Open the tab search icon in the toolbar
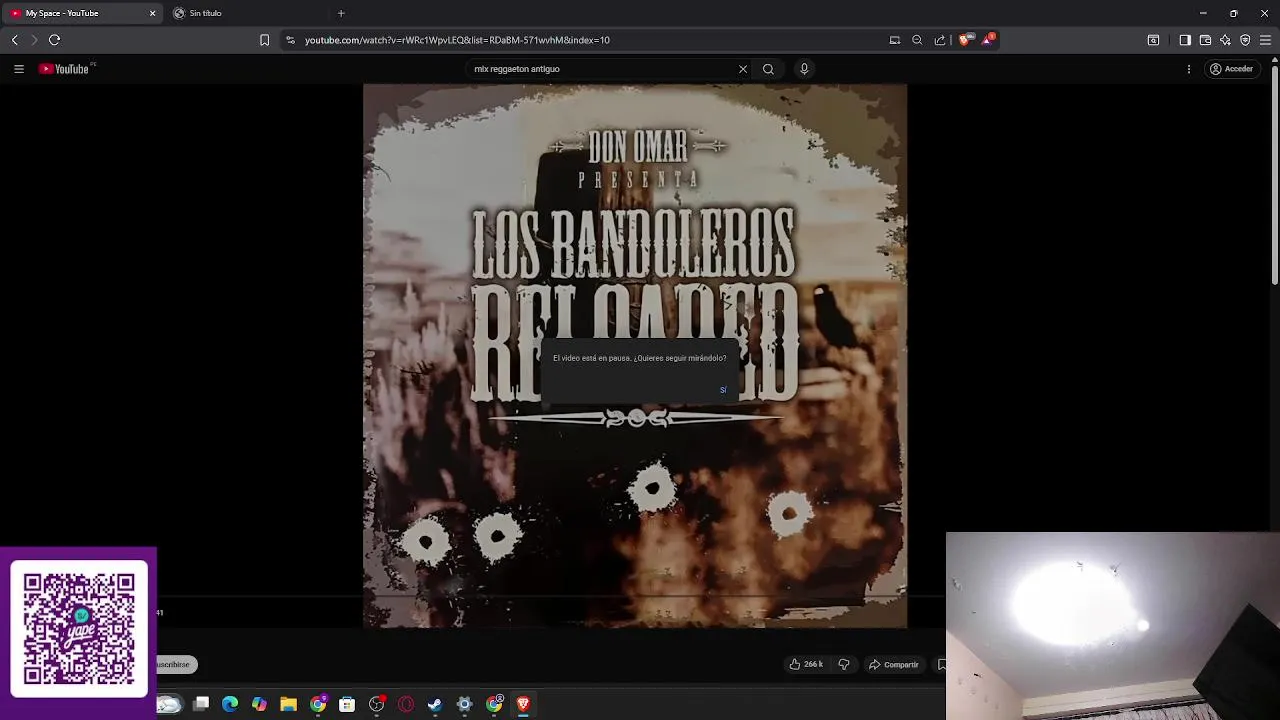Image resolution: width=1280 pixels, height=720 pixels. click(1153, 40)
